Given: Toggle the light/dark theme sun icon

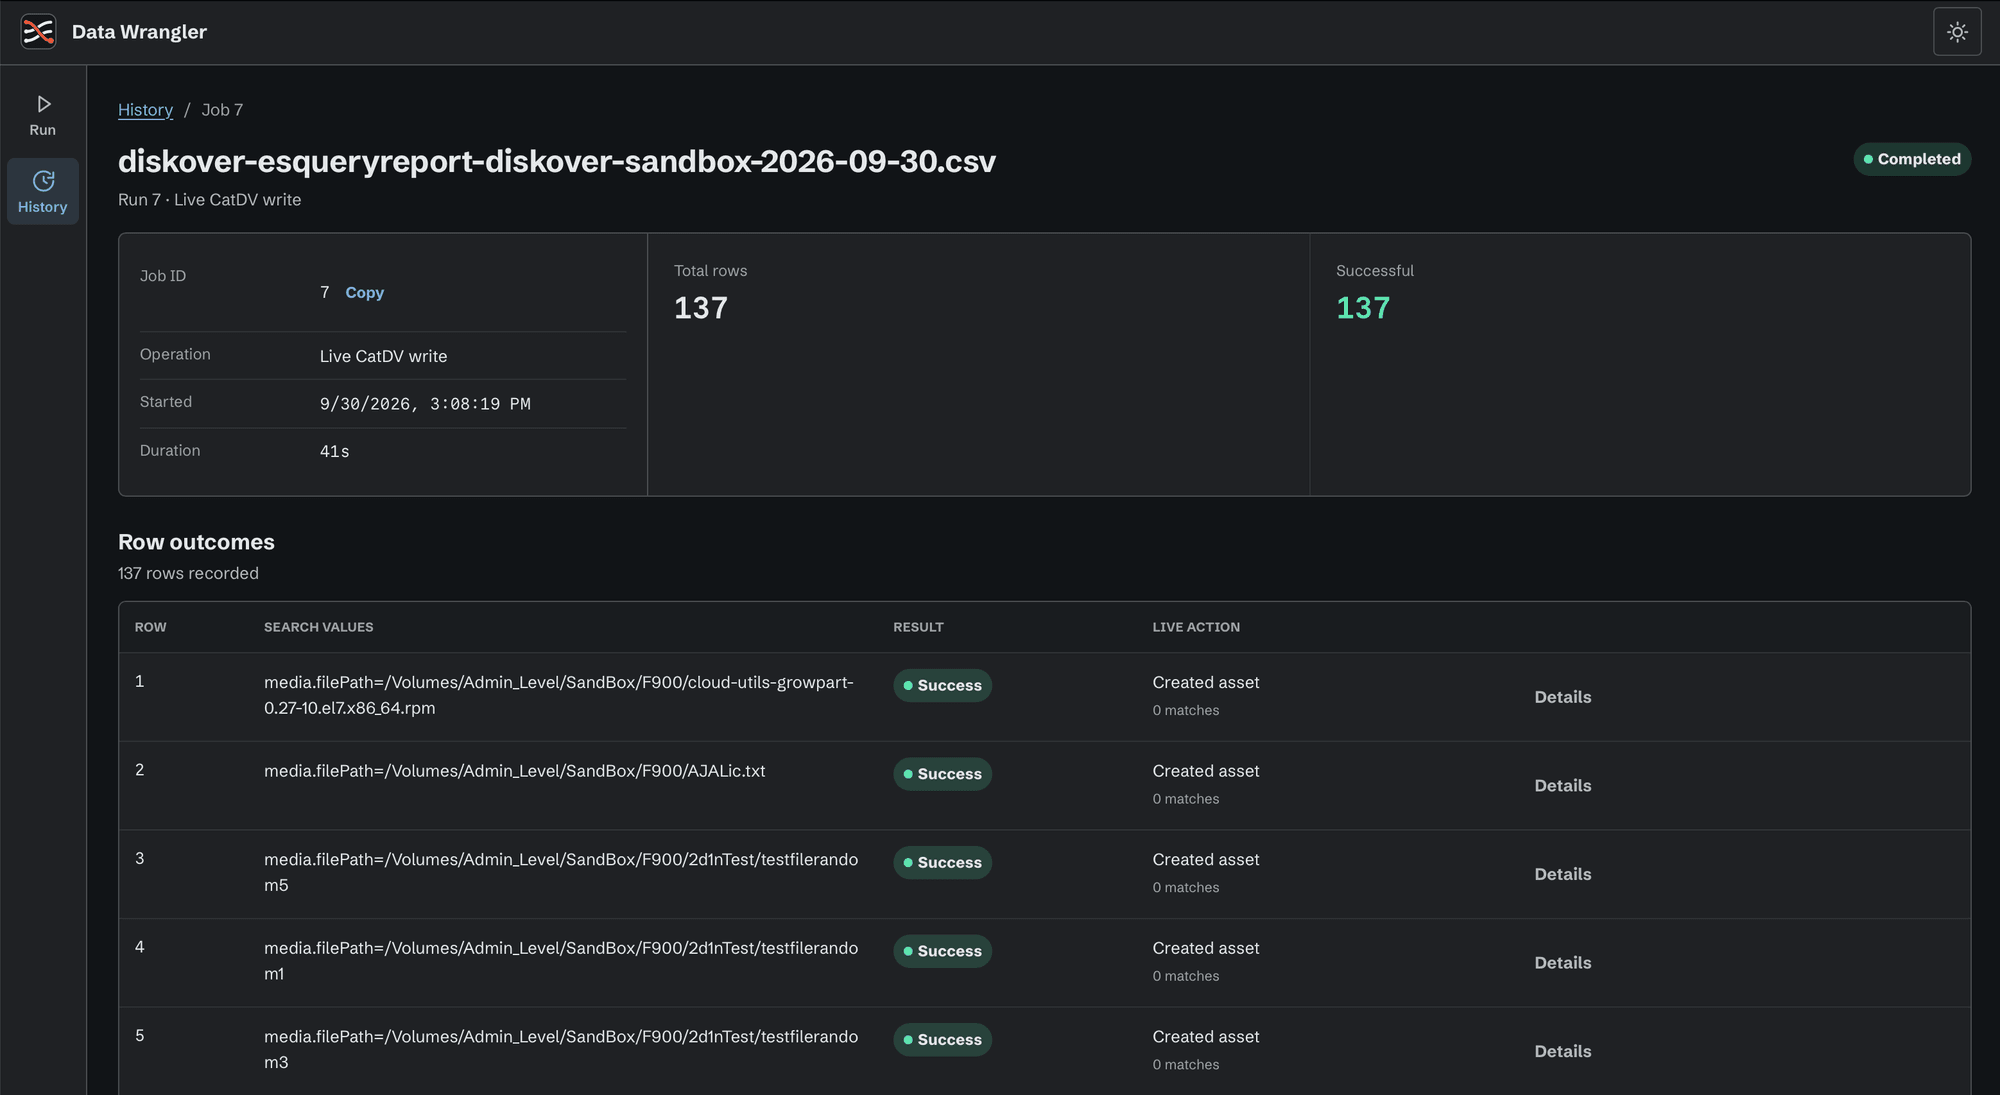Looking at the screenshot, I should click(x=1957, y=32).
